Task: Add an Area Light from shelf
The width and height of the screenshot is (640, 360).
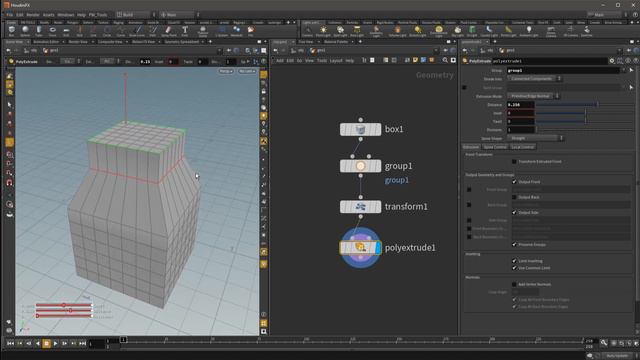Action: coord(357,31)
